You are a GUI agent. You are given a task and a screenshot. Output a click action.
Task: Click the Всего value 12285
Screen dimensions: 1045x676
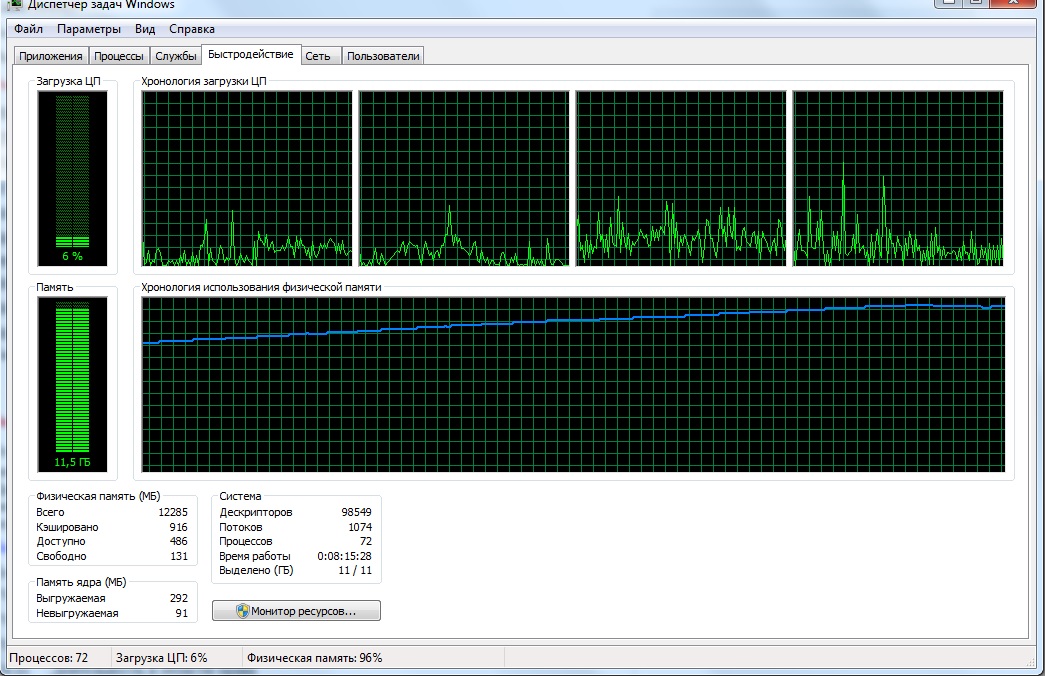click(x=173, y=512)
